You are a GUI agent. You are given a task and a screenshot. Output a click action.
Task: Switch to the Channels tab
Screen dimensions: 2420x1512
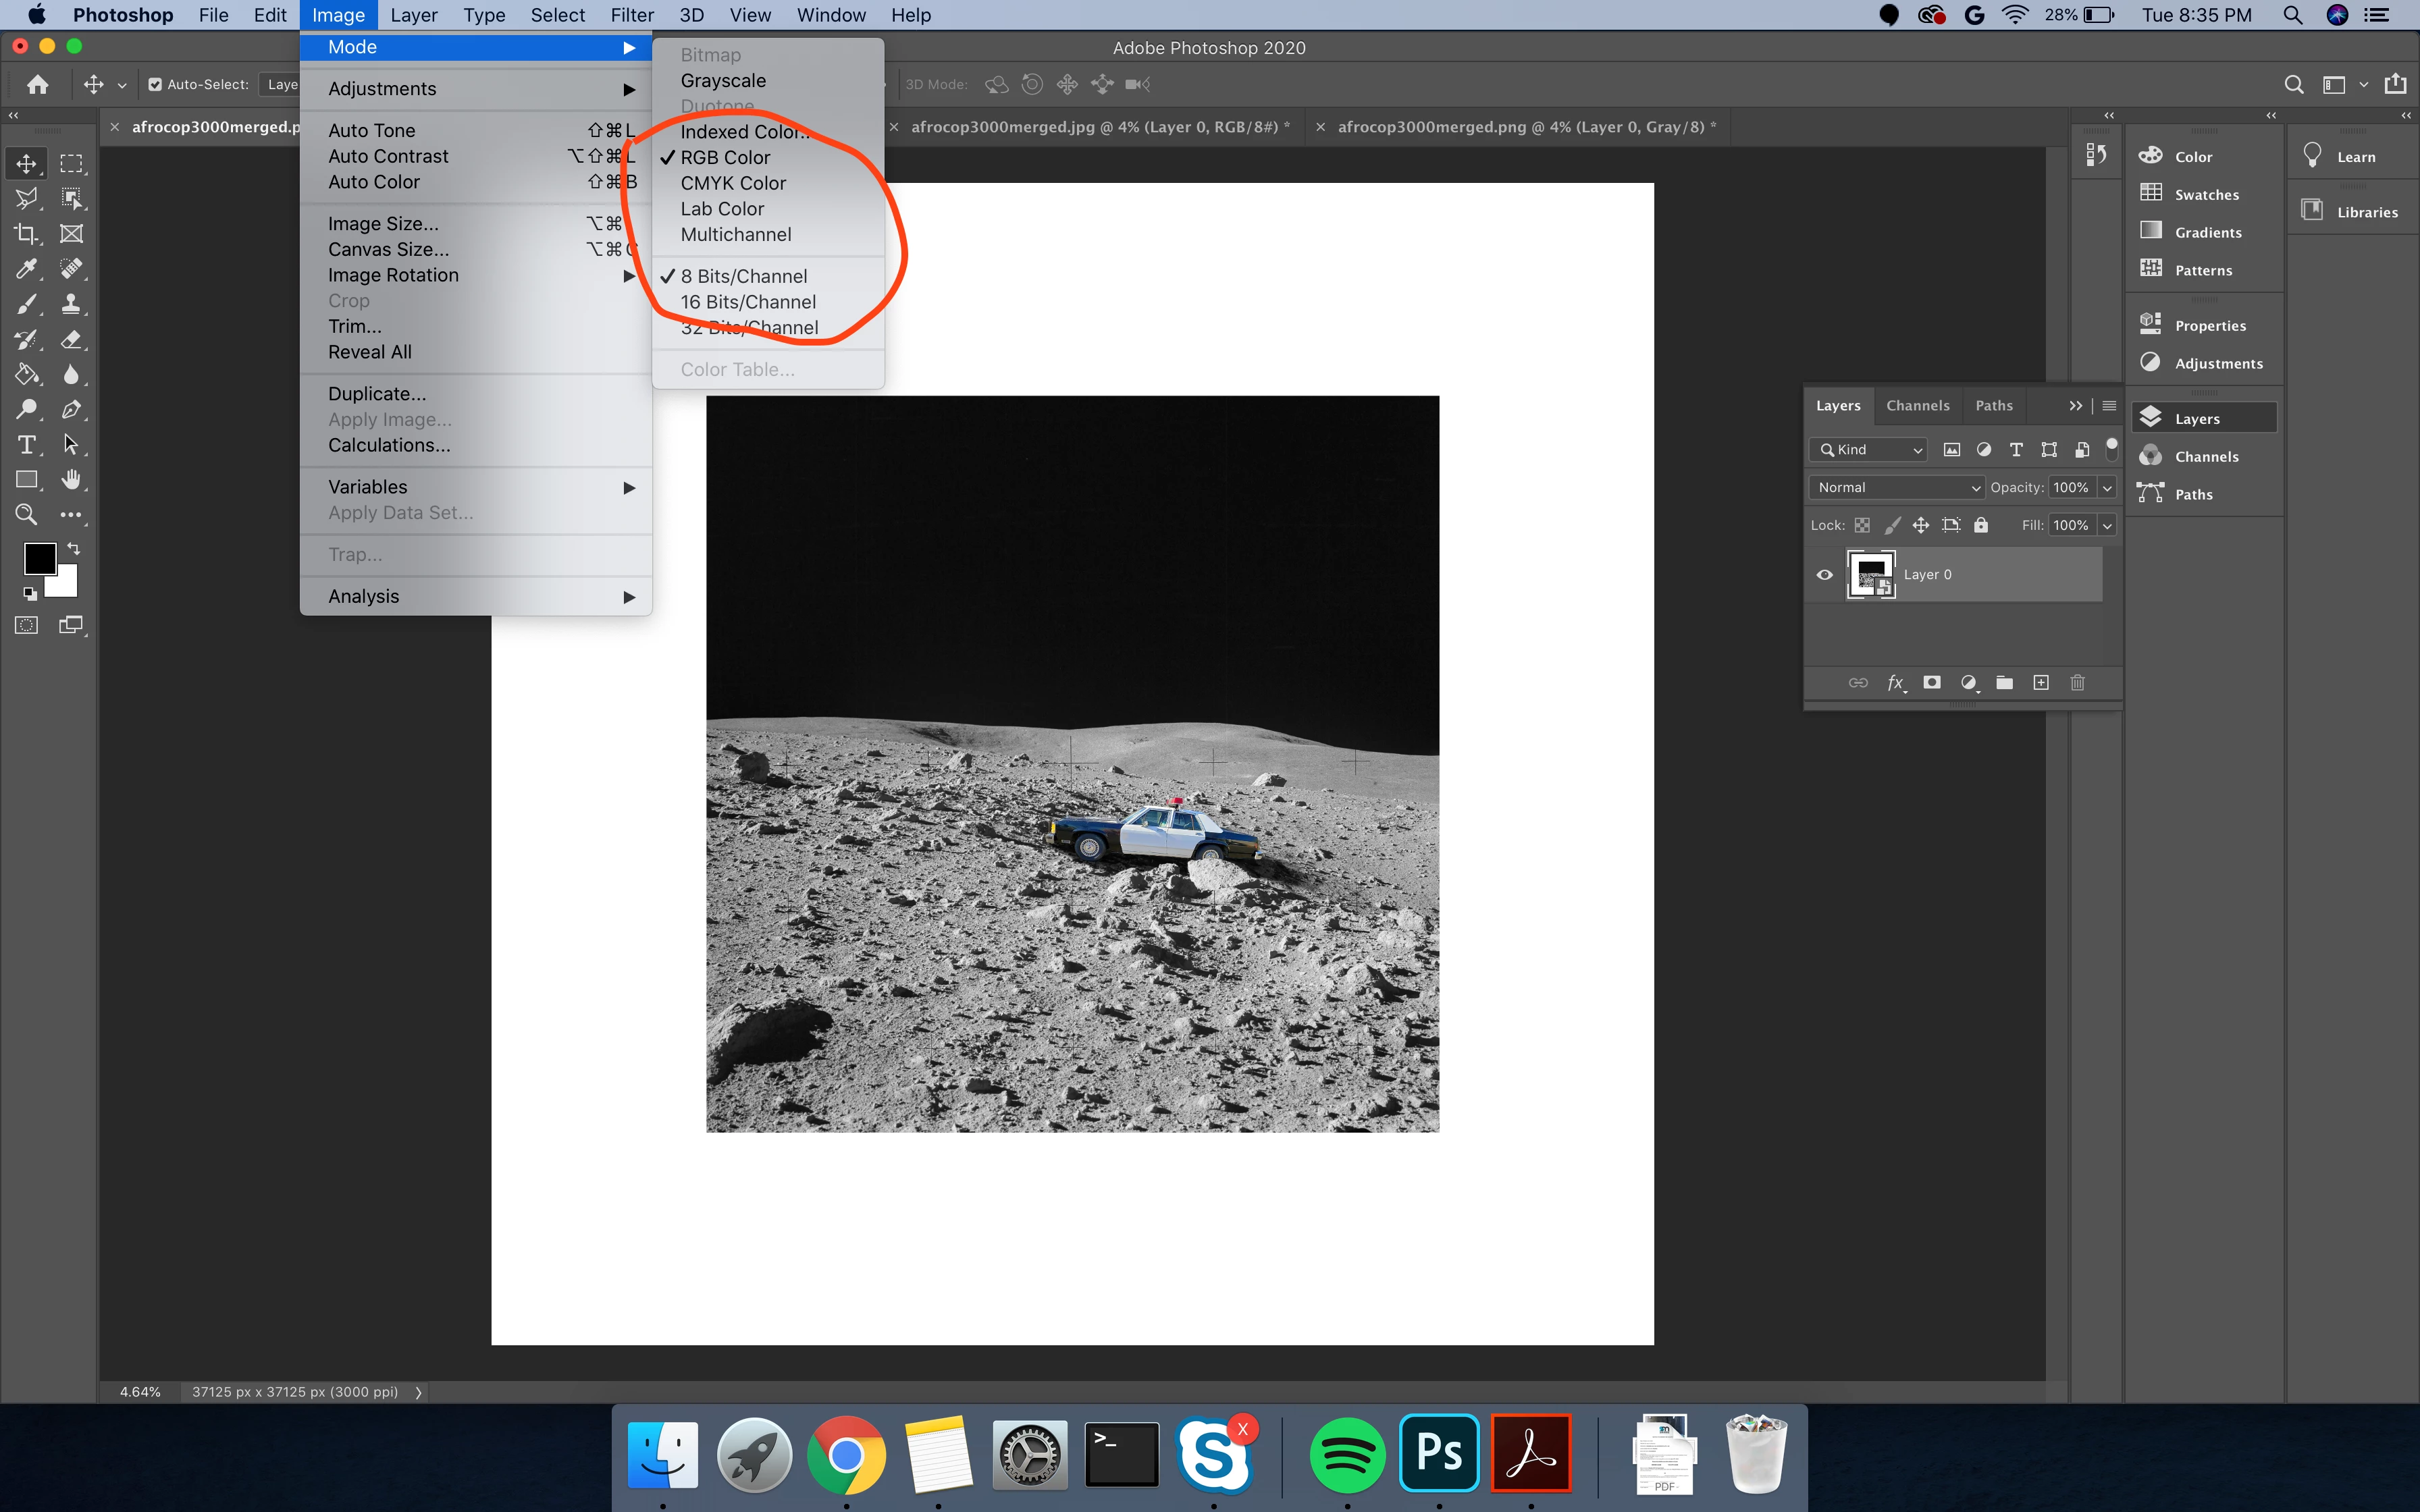[1917, 406]
